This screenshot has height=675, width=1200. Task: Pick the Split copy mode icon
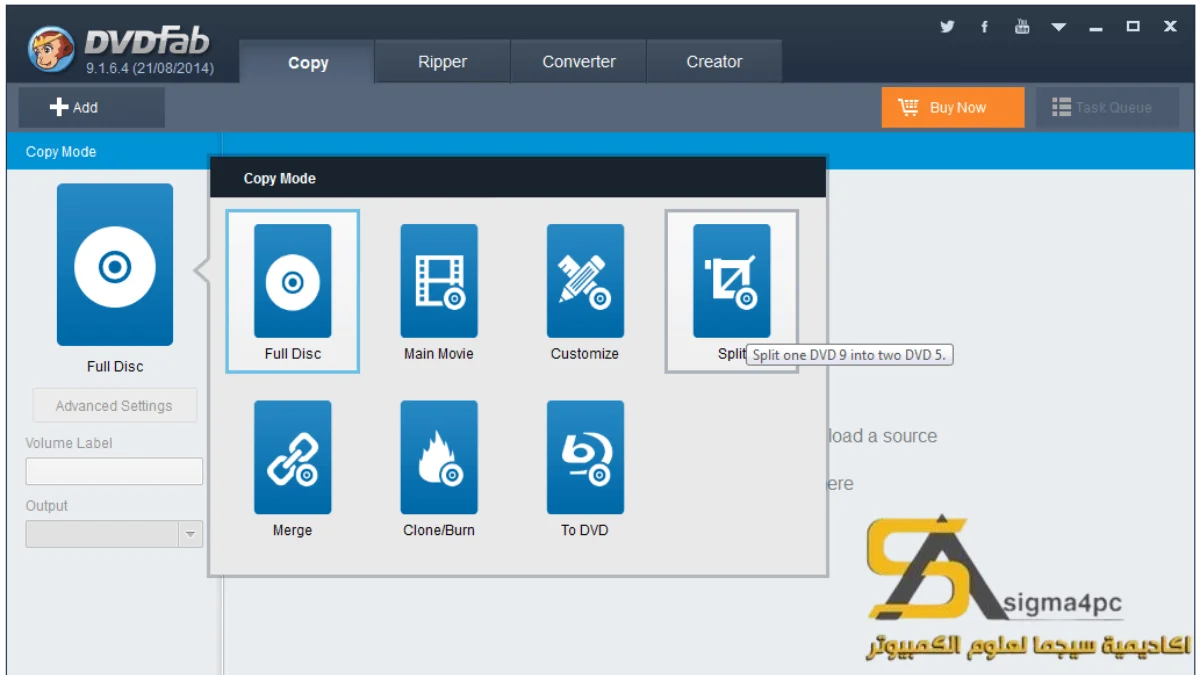[732, 281]
